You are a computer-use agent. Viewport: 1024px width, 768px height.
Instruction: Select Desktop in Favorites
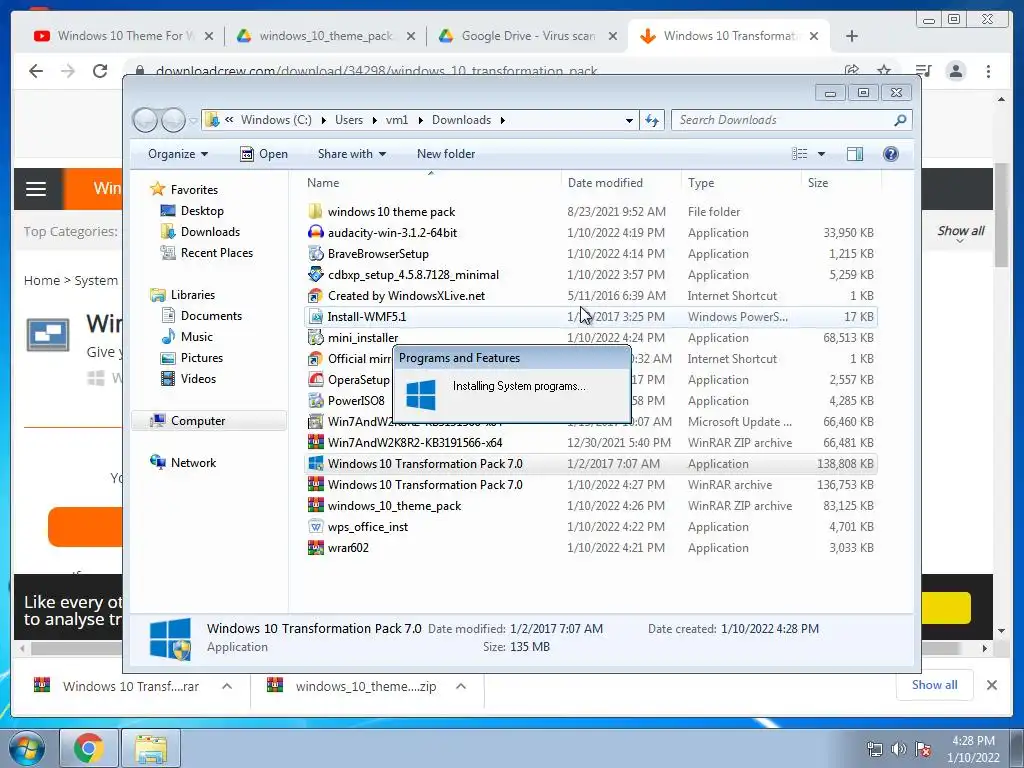click(202, 211)
